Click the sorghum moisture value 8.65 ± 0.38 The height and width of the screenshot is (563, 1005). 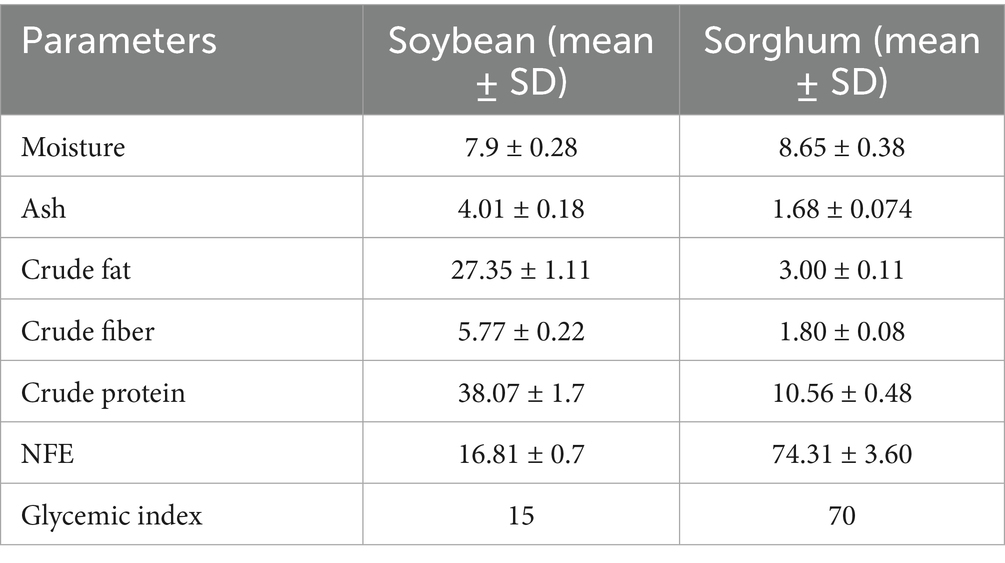tap(841, 147)
